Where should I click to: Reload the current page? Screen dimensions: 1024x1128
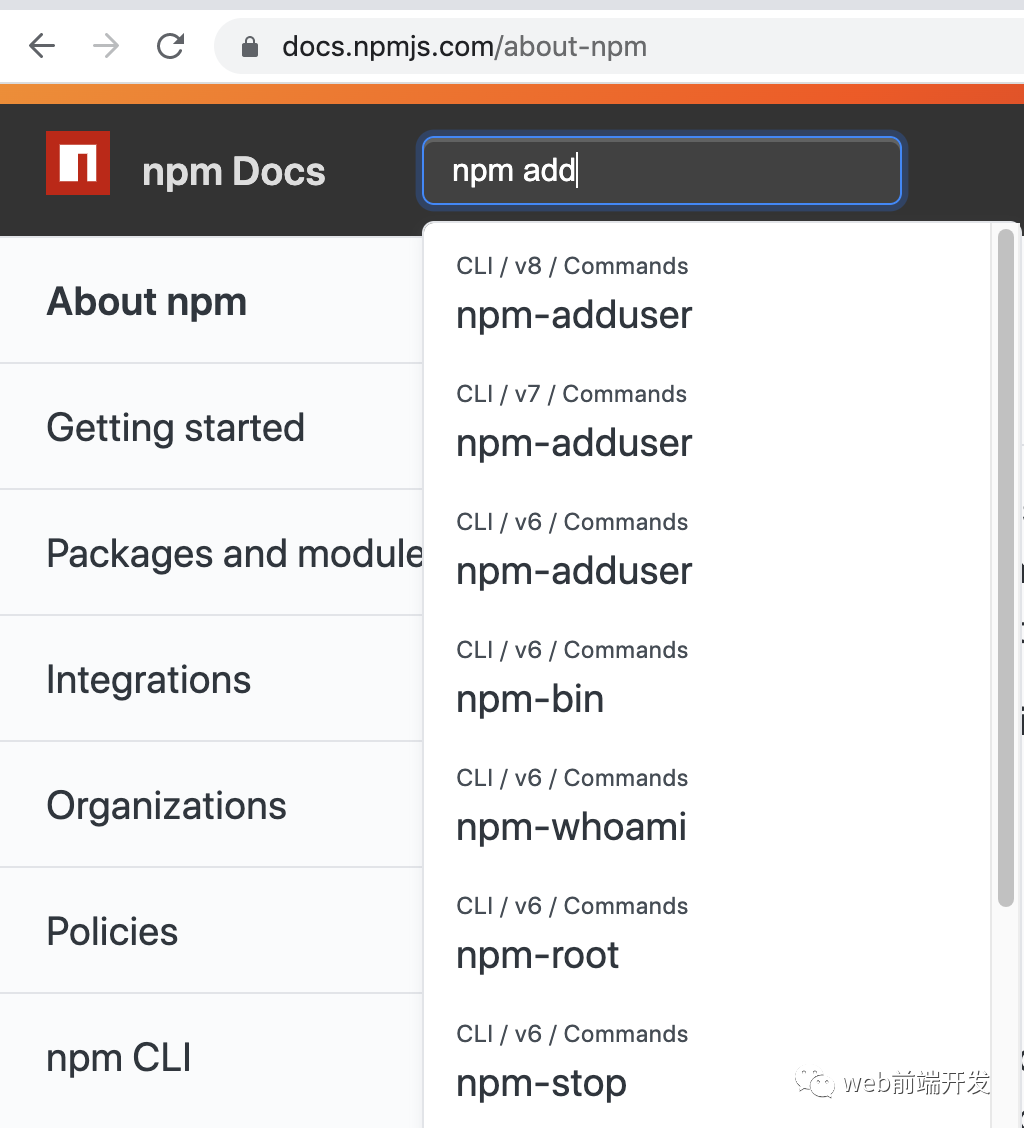(170, 45)
